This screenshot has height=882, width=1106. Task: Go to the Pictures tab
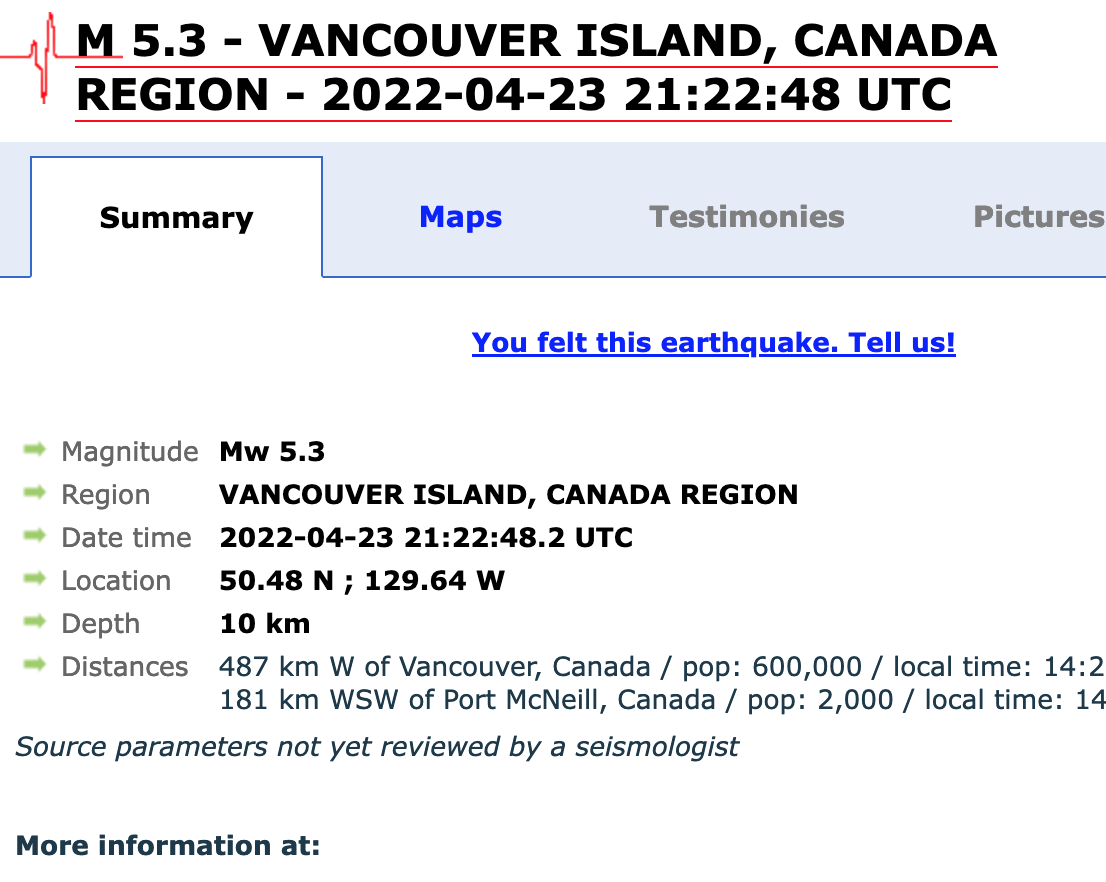[1038, 217]
